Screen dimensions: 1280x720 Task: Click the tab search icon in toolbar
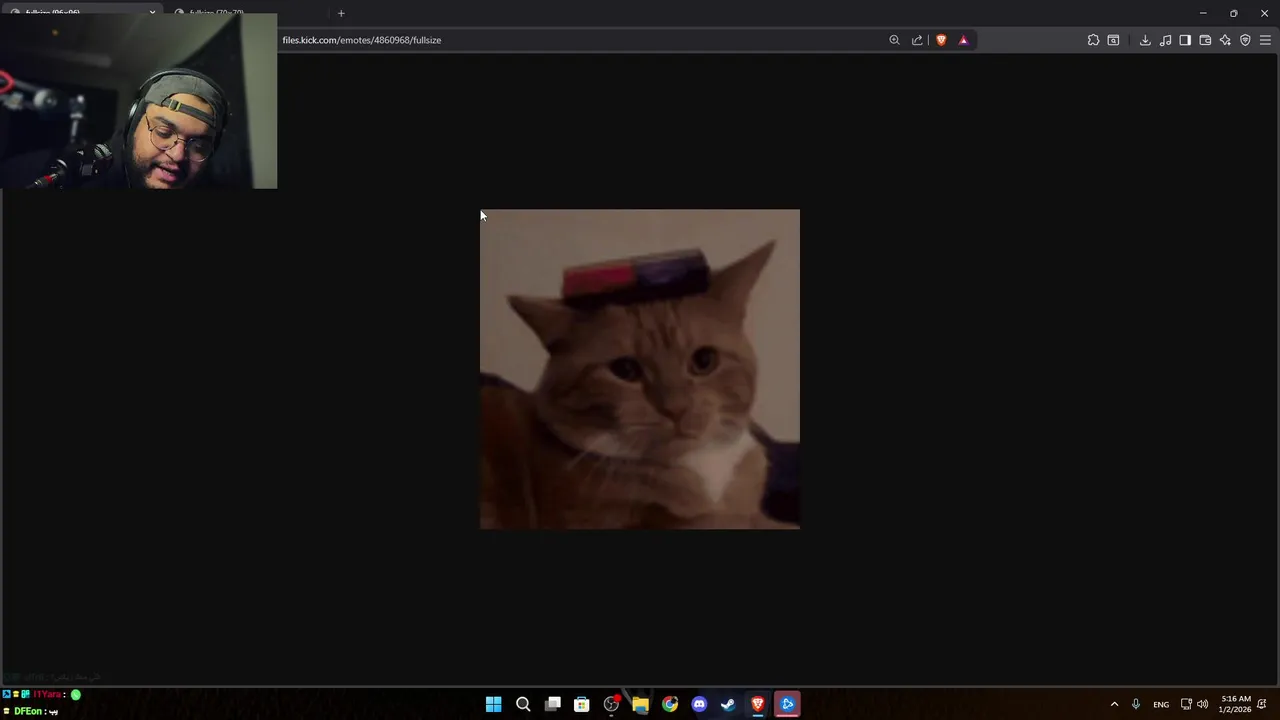pos(1113,40)
